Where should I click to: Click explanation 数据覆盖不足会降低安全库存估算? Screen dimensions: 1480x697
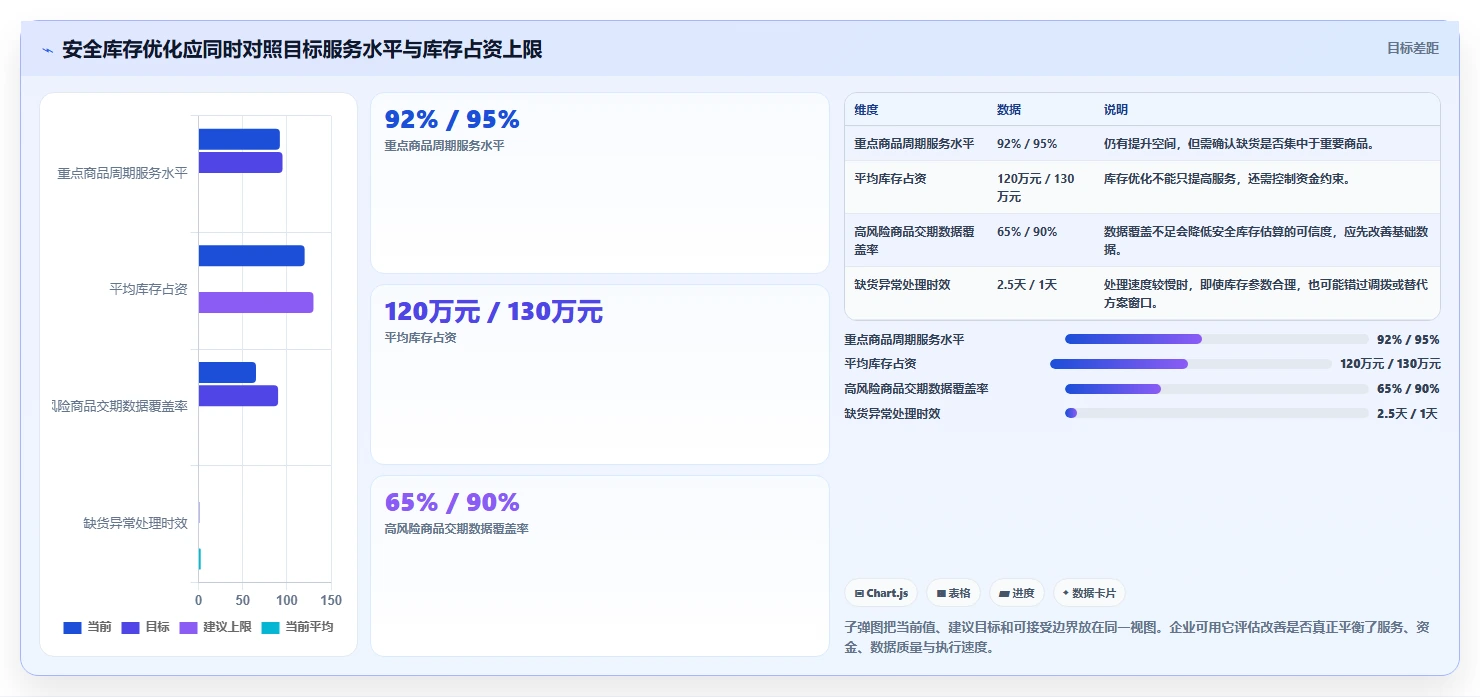[1266, 240]
